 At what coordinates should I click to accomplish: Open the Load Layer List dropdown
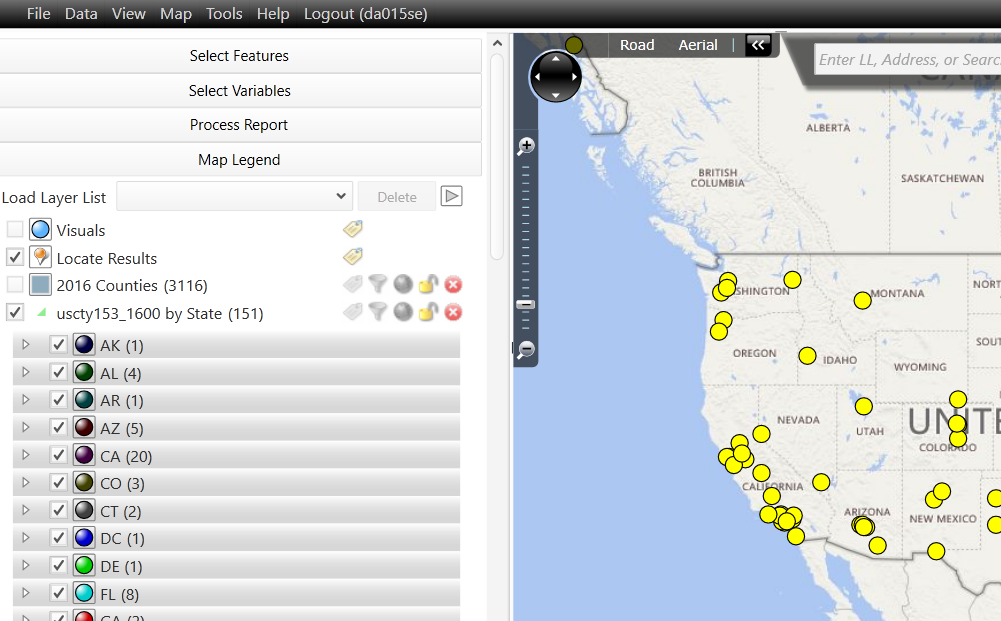coord(343,196)
